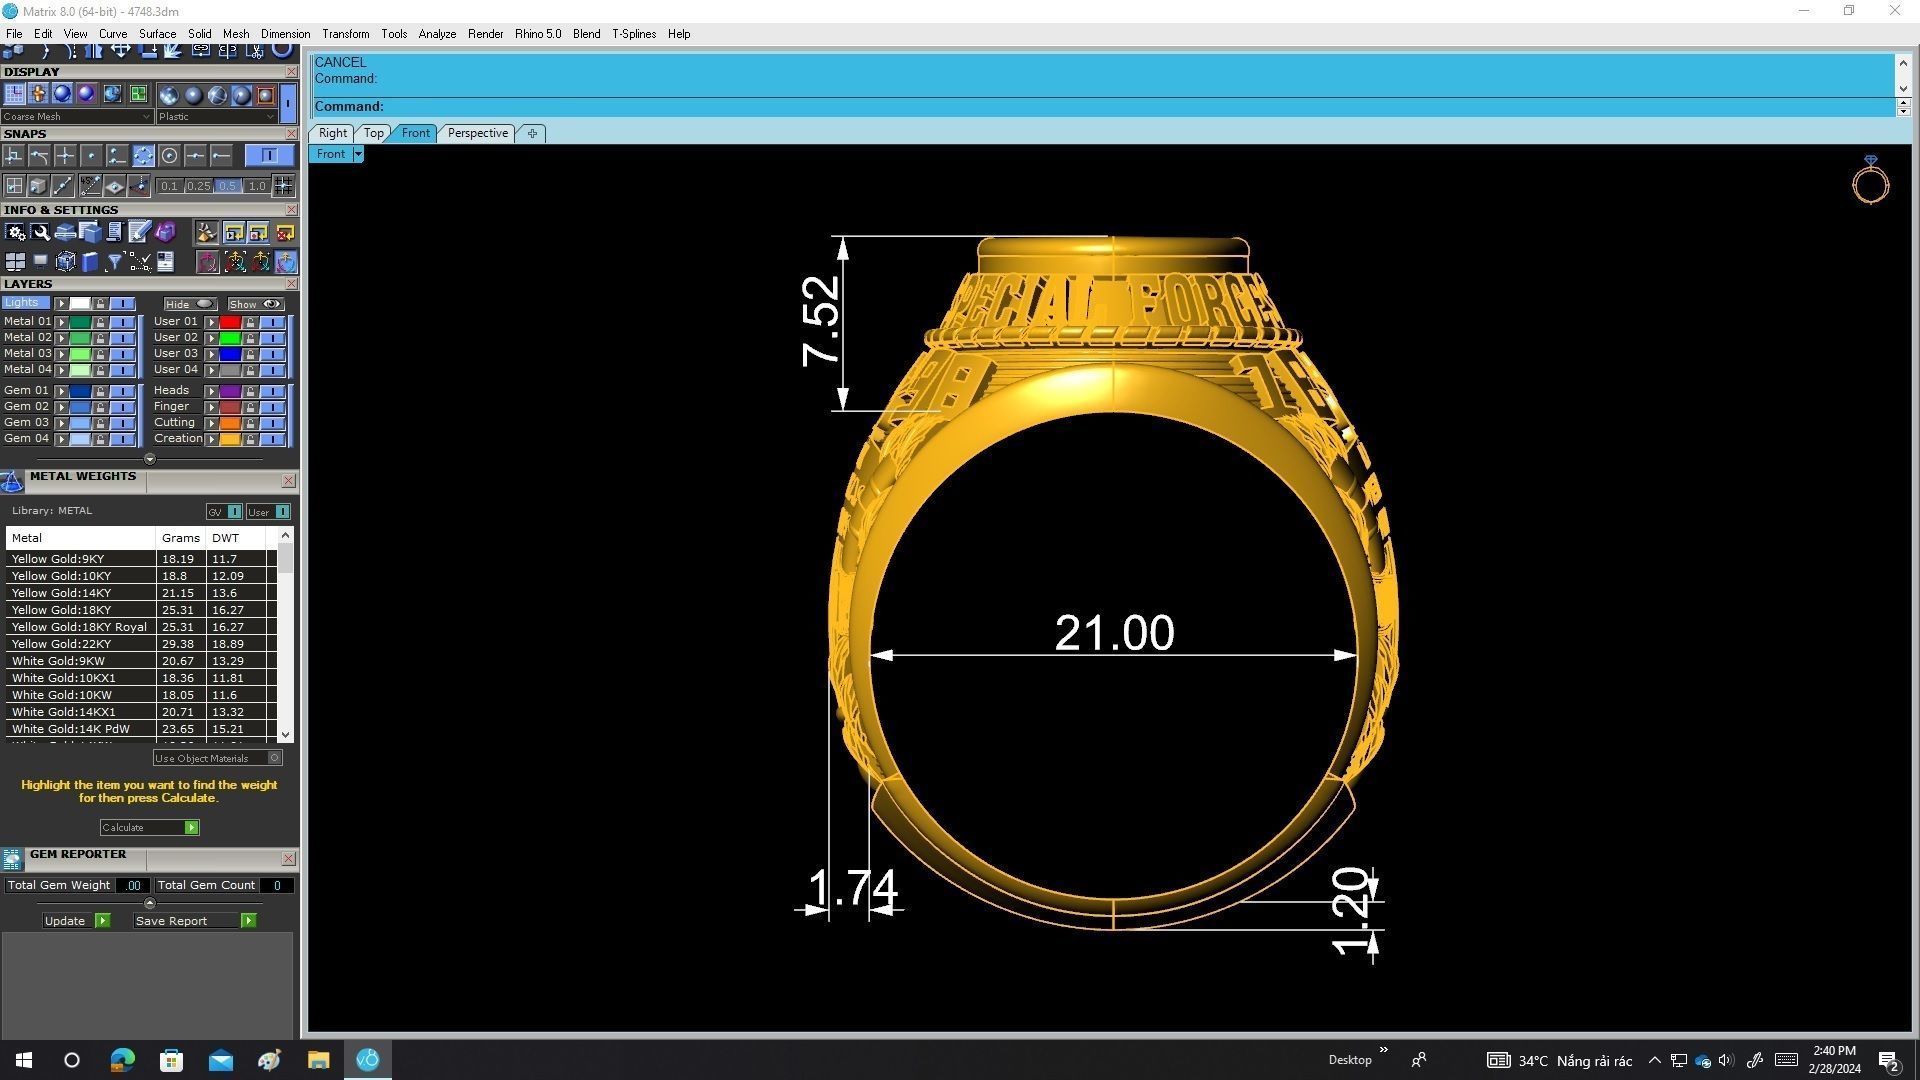Viewport: 1920px width, 1080px height.
Task: Click the funnel filter icon
Action: [x=114, y=262]
